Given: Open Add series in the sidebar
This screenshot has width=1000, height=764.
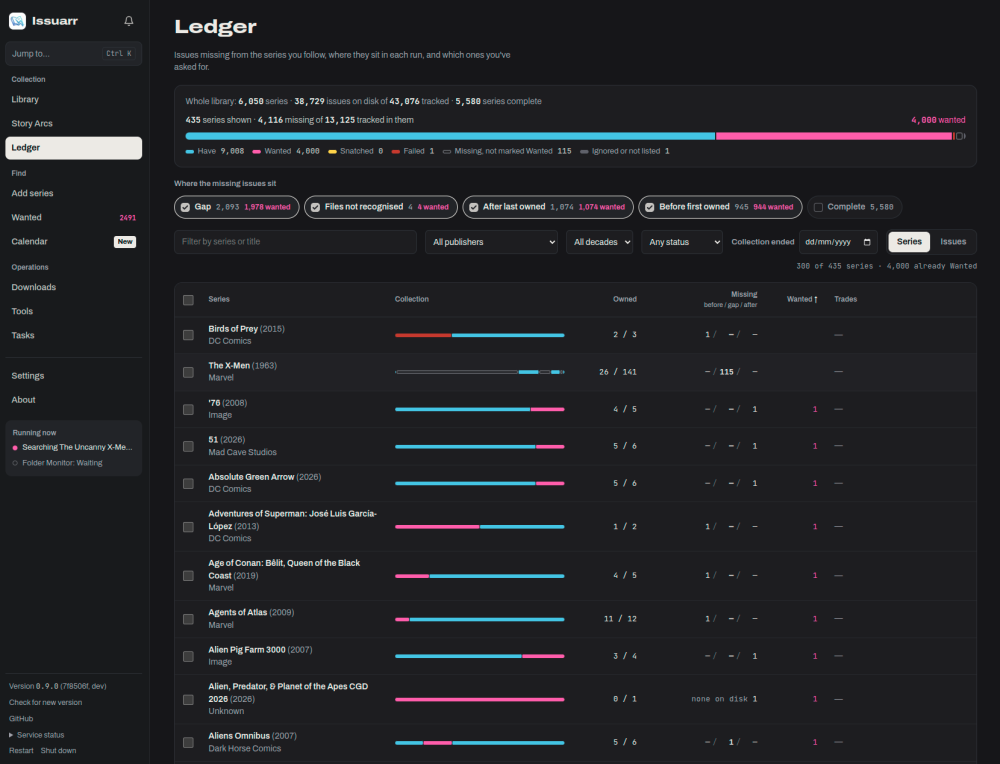Looking at the screenshot, I should coord(73,193).
